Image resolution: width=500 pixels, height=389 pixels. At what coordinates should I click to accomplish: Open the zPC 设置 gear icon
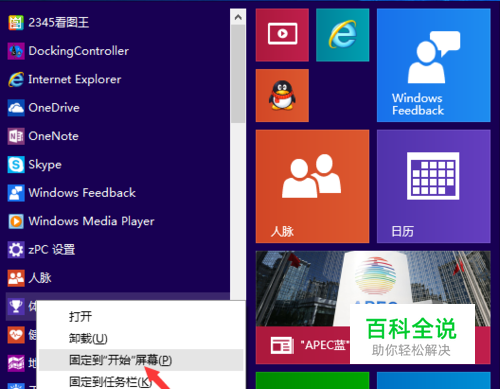16,249
